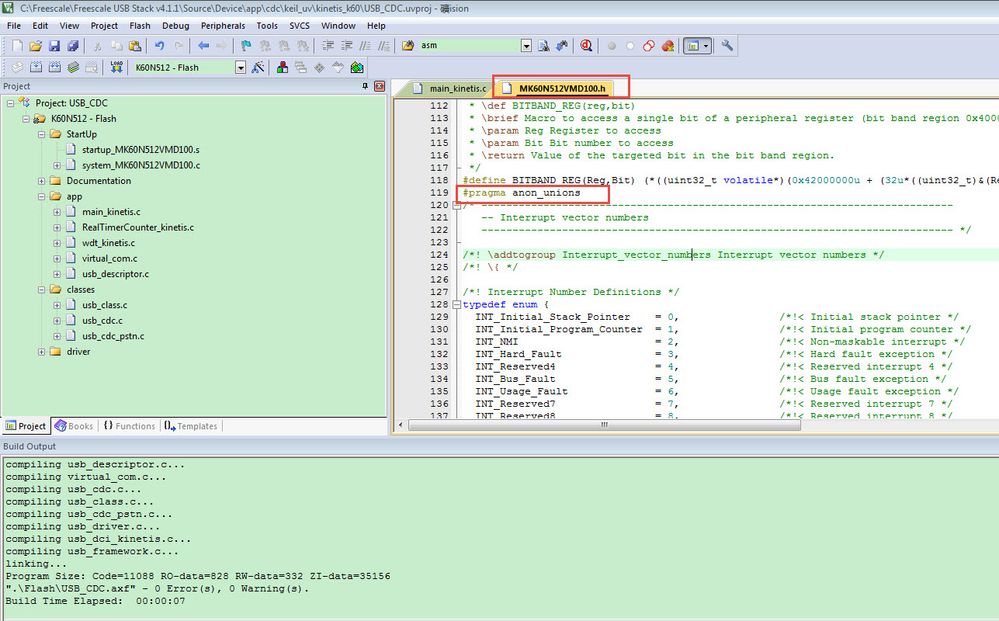999x621 pixels.
Task: Undo the last edit
Action: 159,46
